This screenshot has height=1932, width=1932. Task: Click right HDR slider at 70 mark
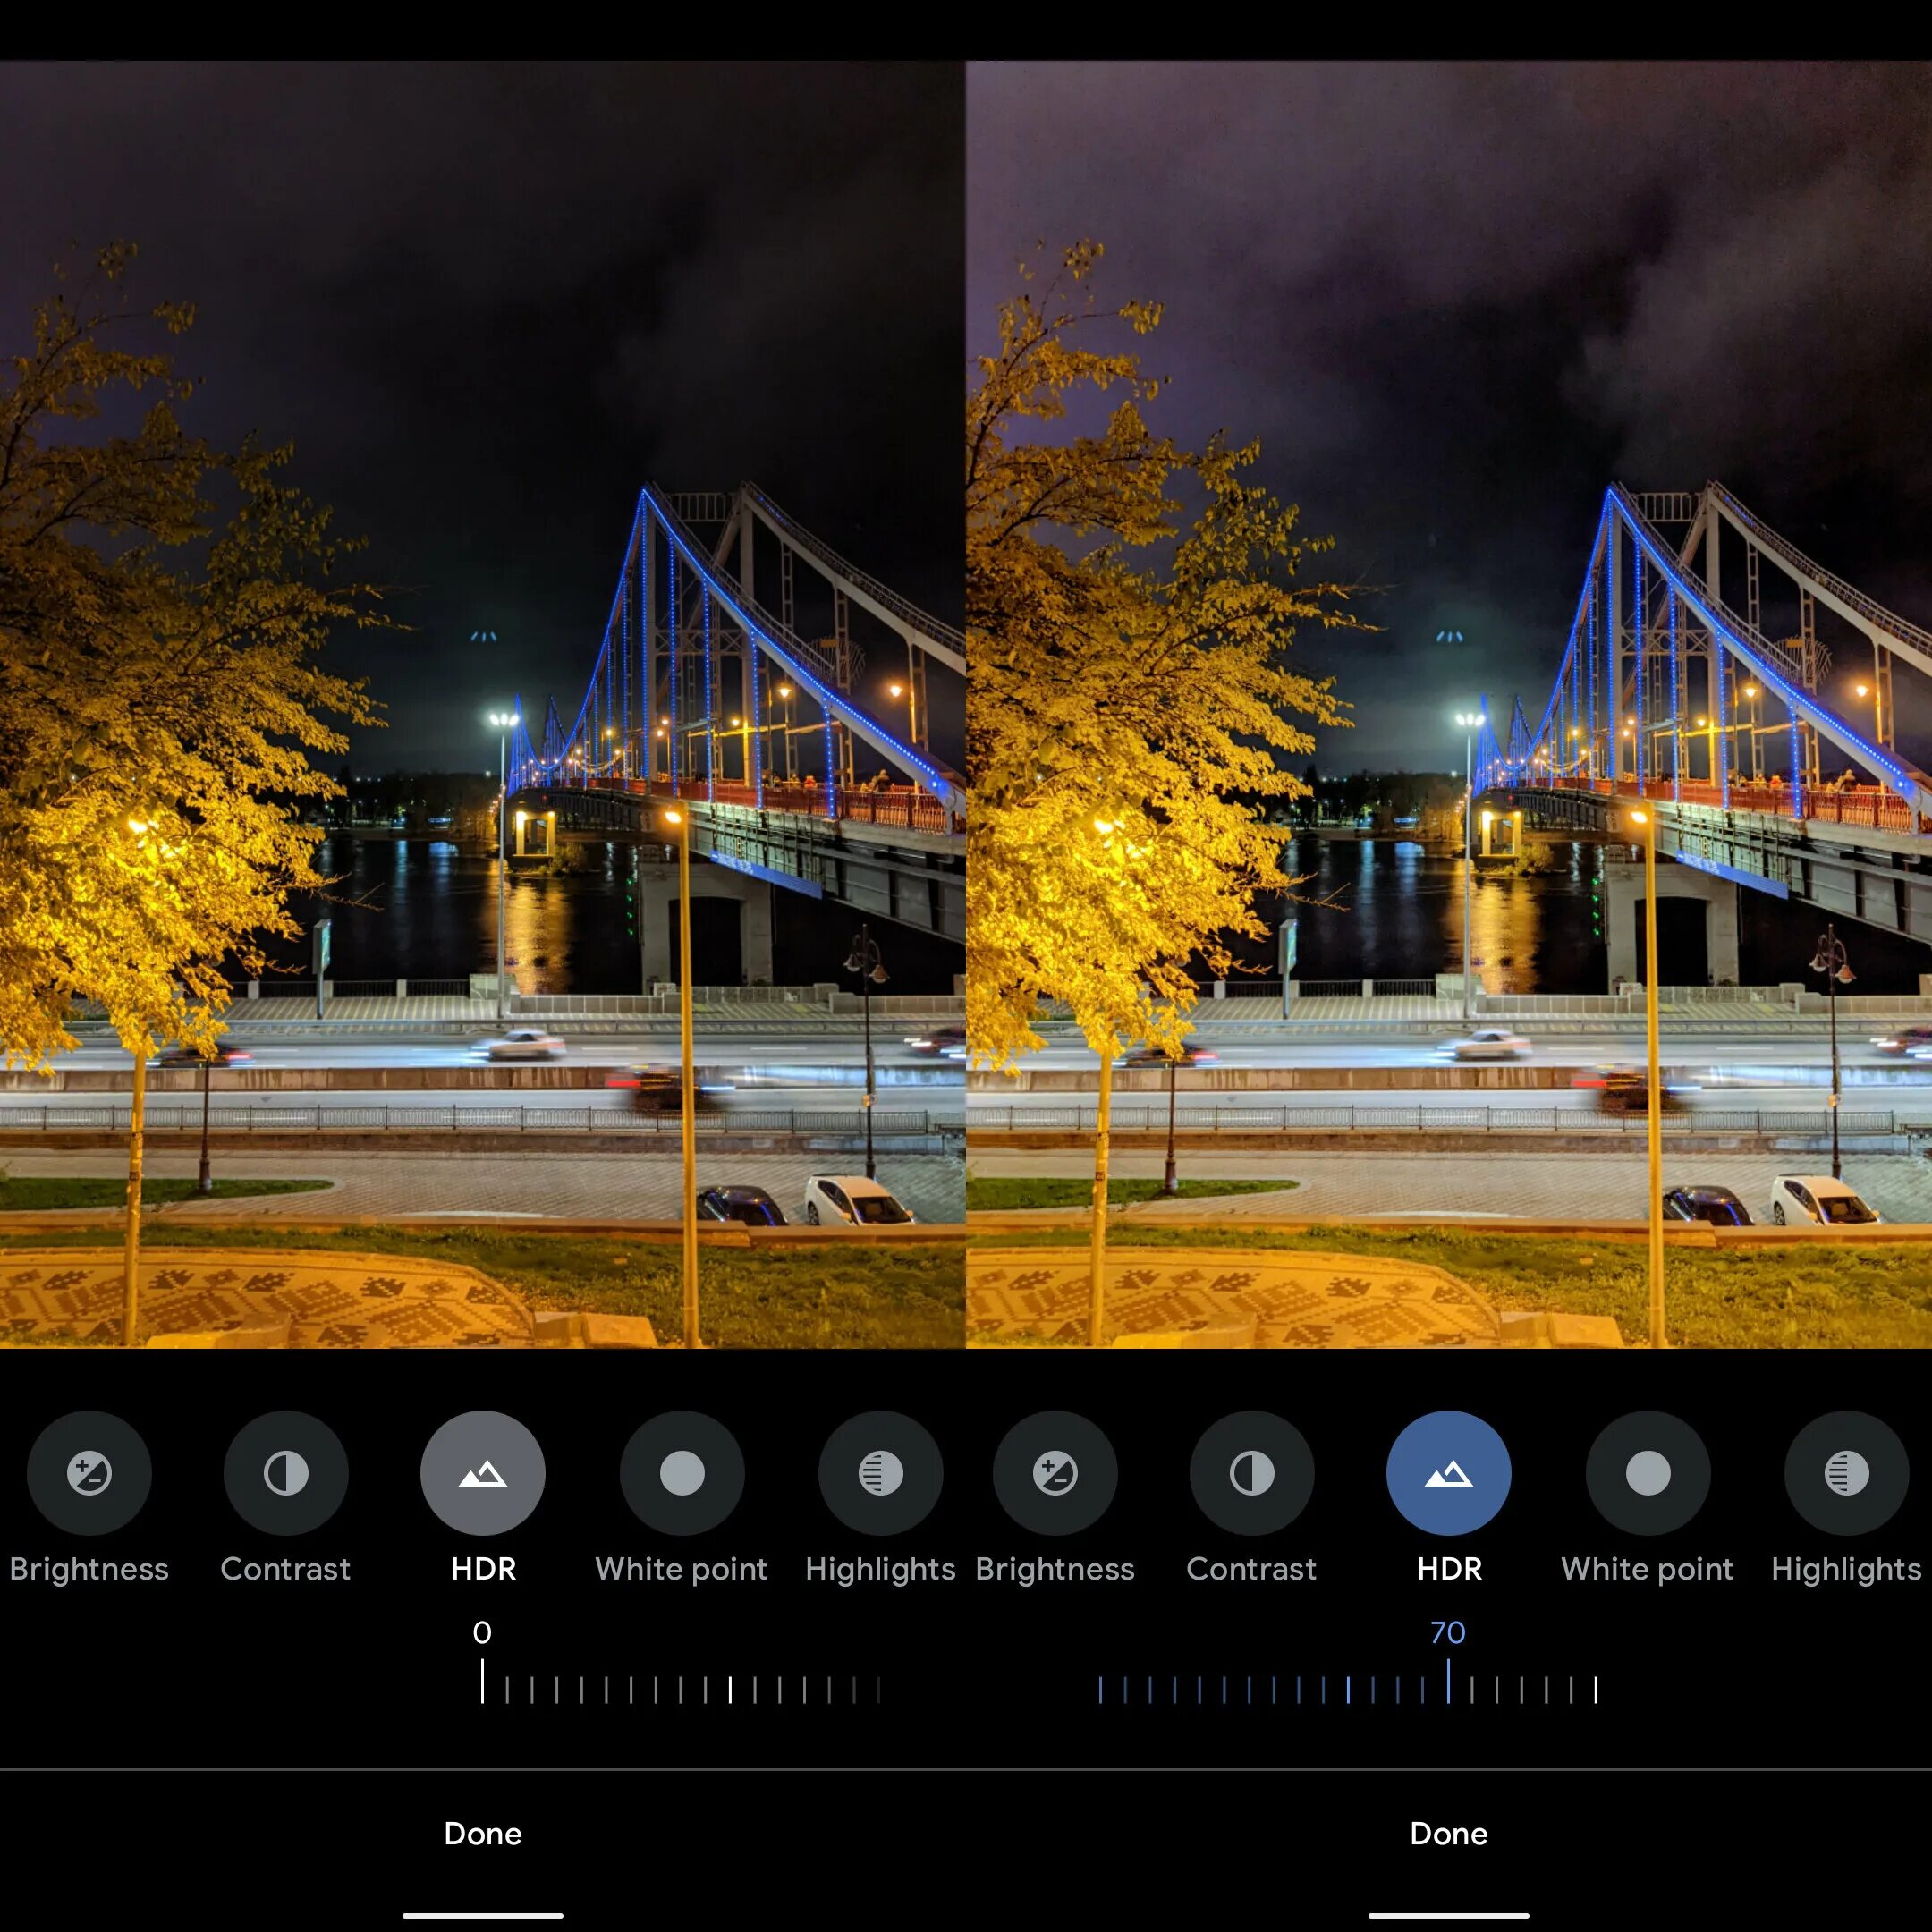(1448, 1682)
